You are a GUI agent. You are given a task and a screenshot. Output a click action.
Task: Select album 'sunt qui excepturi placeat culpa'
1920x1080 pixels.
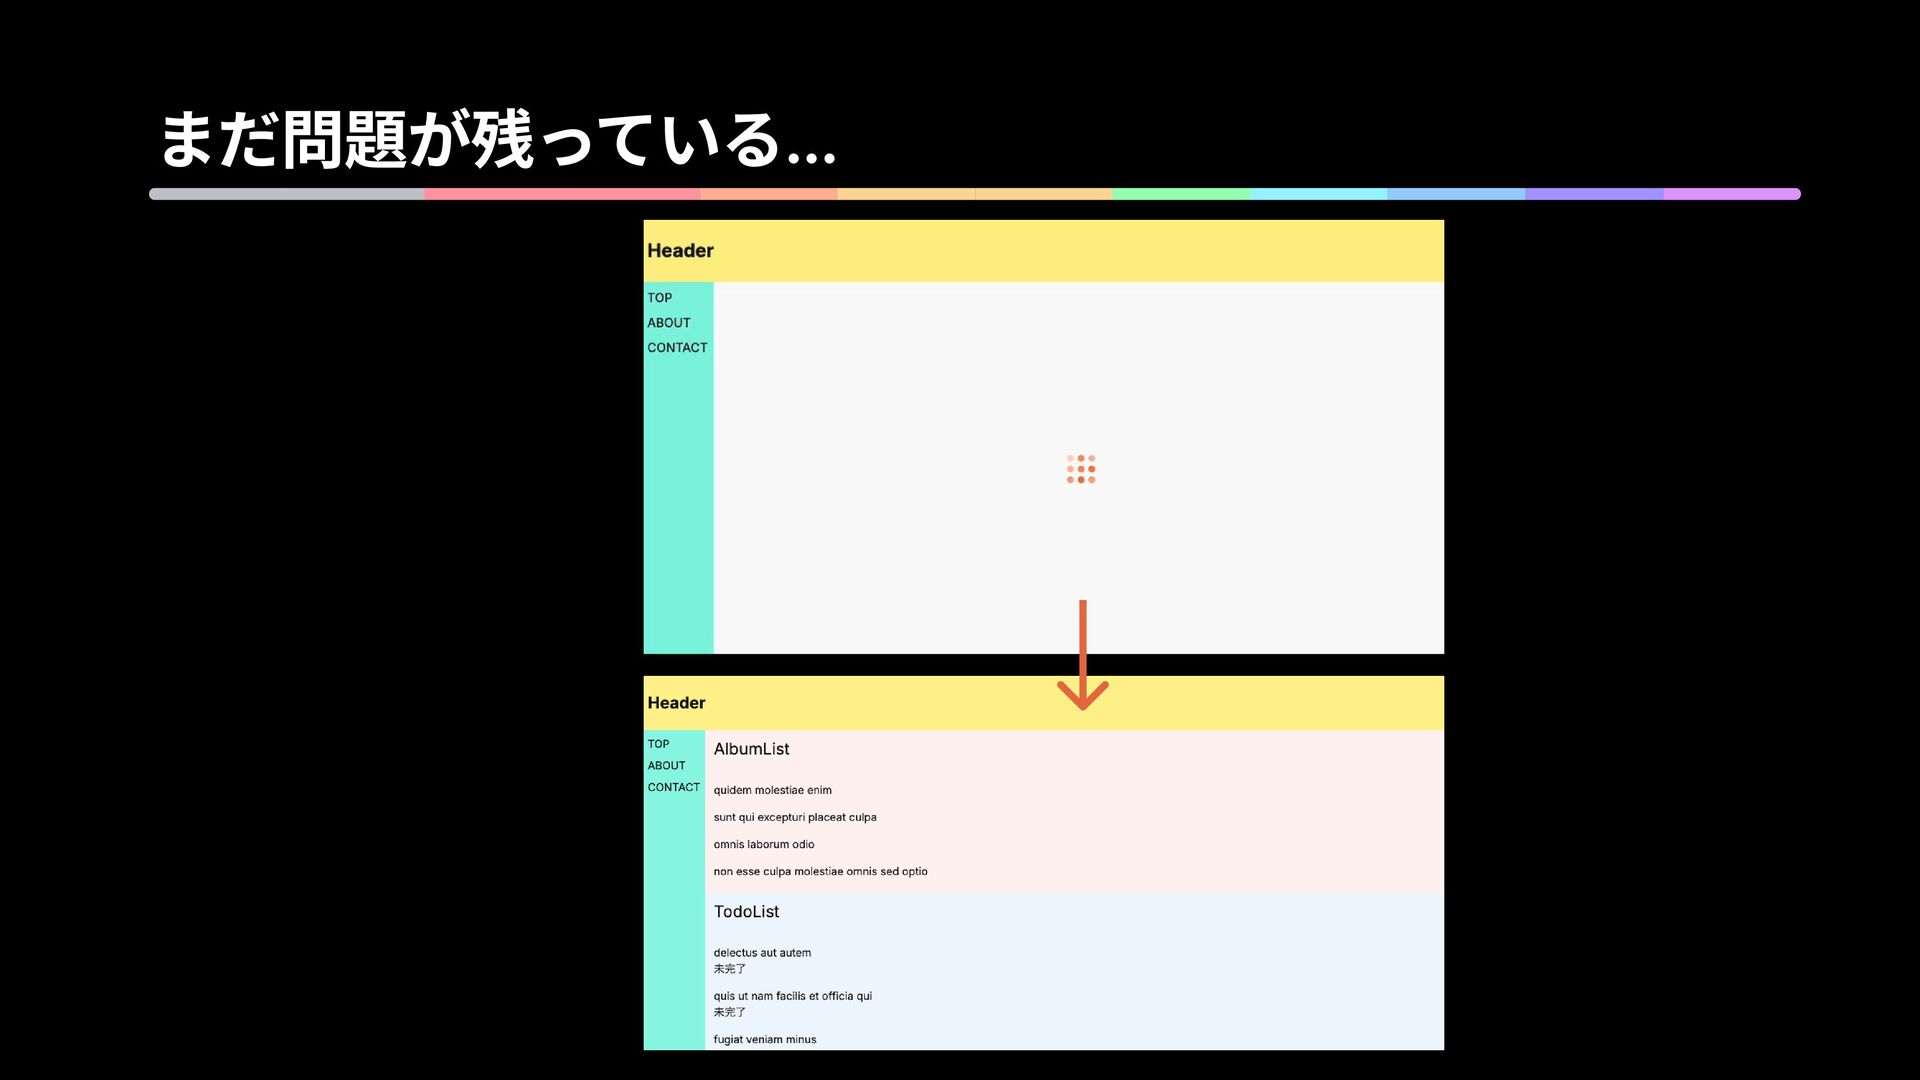[x=795, y=817]
